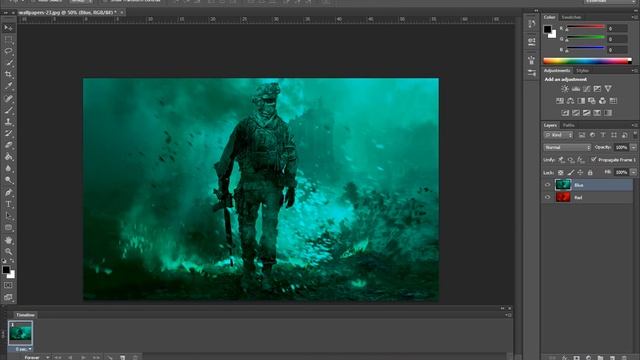Open the Opacity slider dropdown arrow
Viewport: 640px width, 360px height.
click(x=633, y=147)
